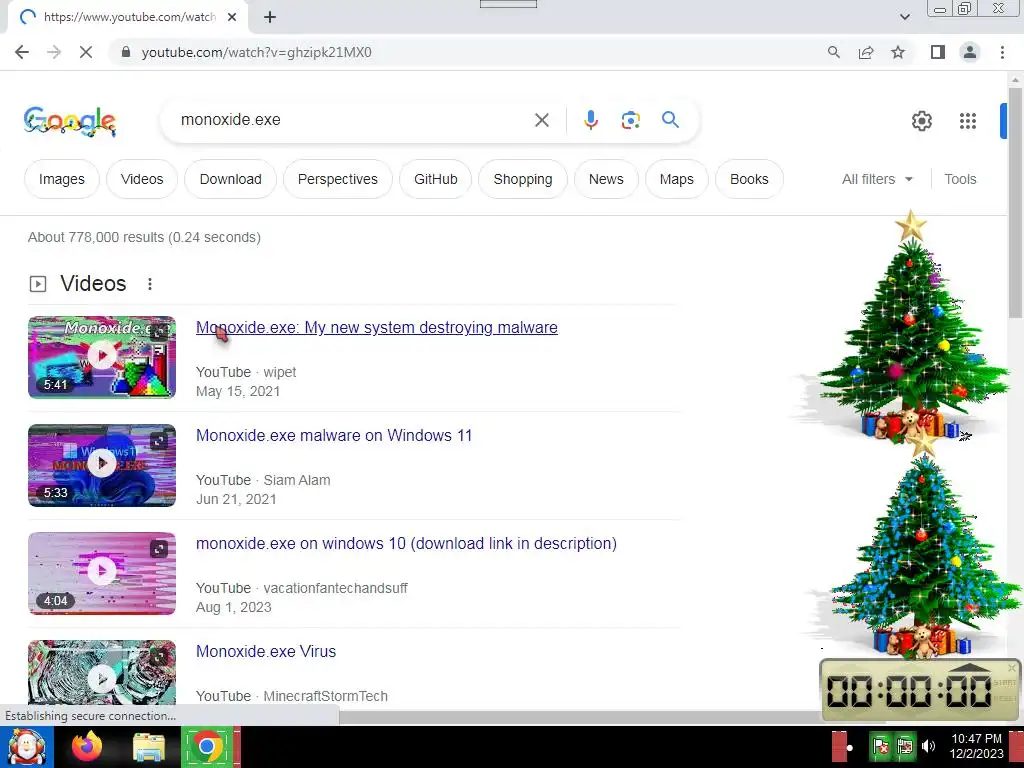Open the Chrome three-dot menu

pos(1002,52)
